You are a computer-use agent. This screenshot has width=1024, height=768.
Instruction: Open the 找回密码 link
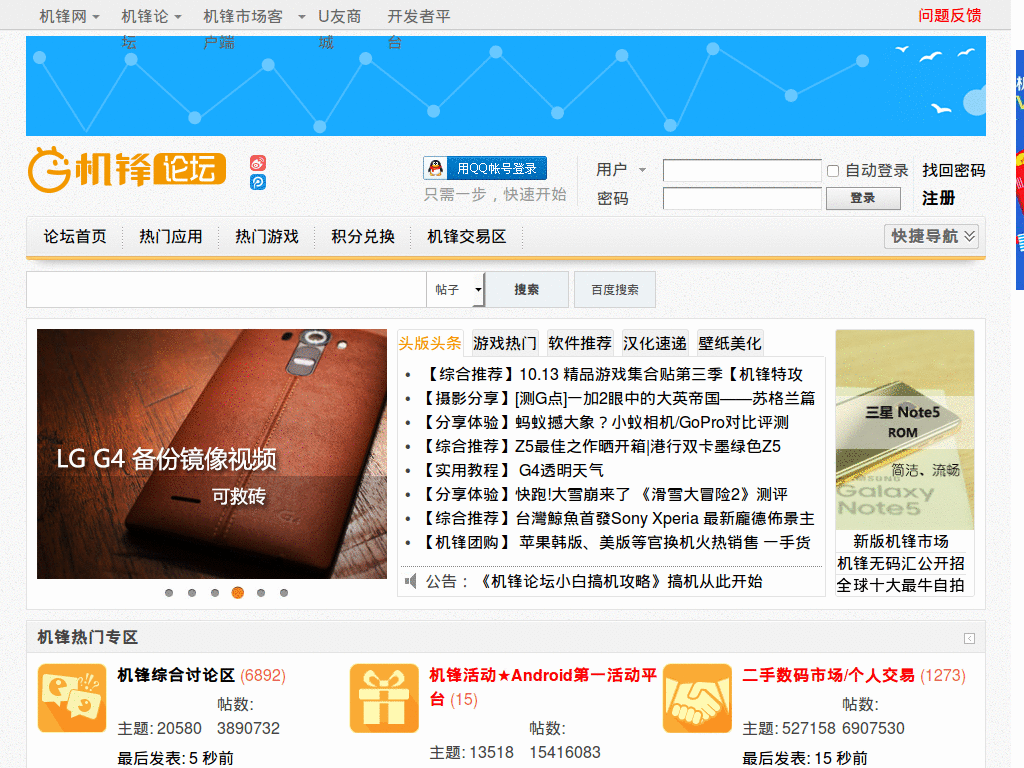(953, 170)
